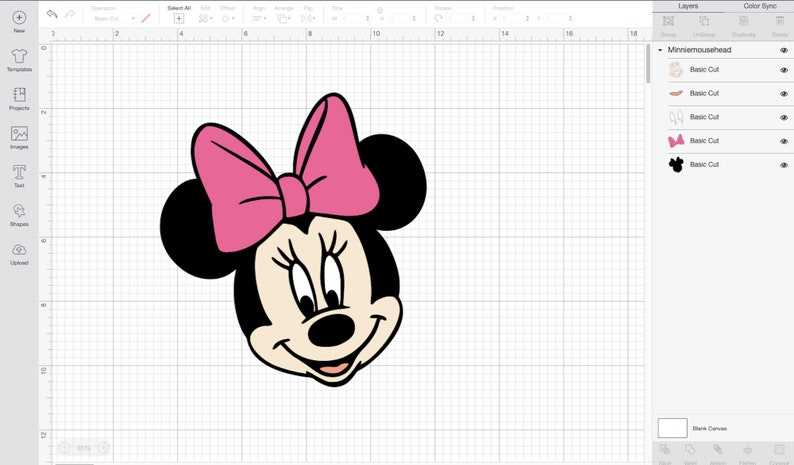Open the Arrange dropdown
Viewport: 794px width, 465px height.
coord(284,19)
